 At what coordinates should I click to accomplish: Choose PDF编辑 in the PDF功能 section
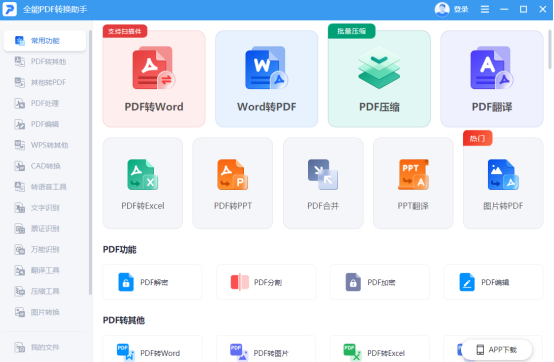[x=494, y=282]
